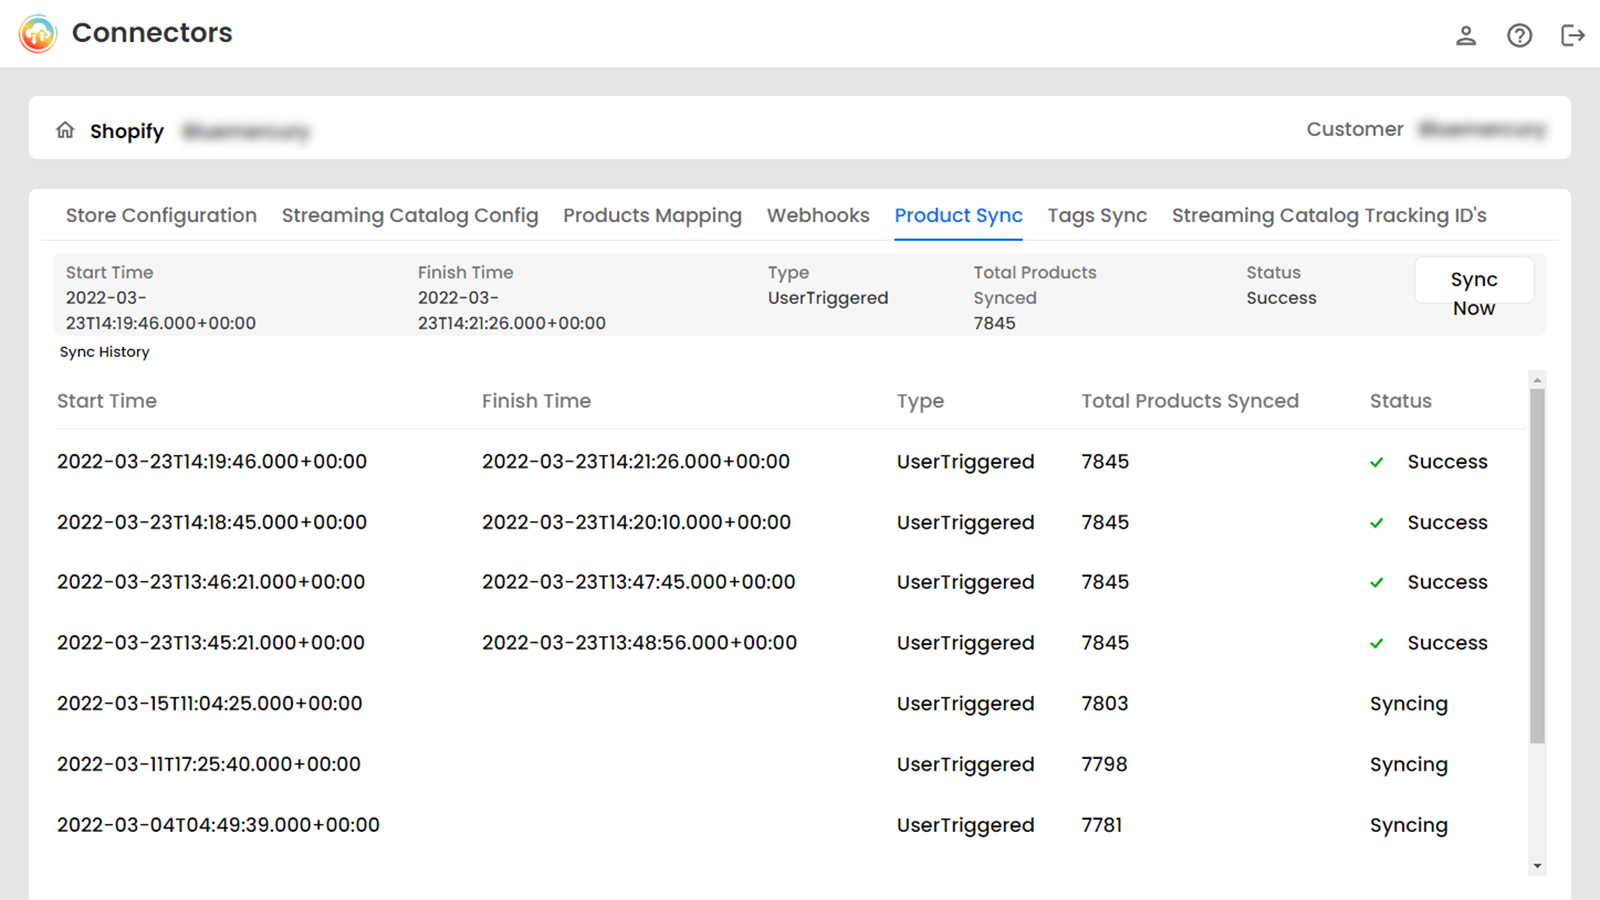Open the Store Configuration tab
Image resolution: width=1600 pixels, height=900 pixels.
point(161,215)
